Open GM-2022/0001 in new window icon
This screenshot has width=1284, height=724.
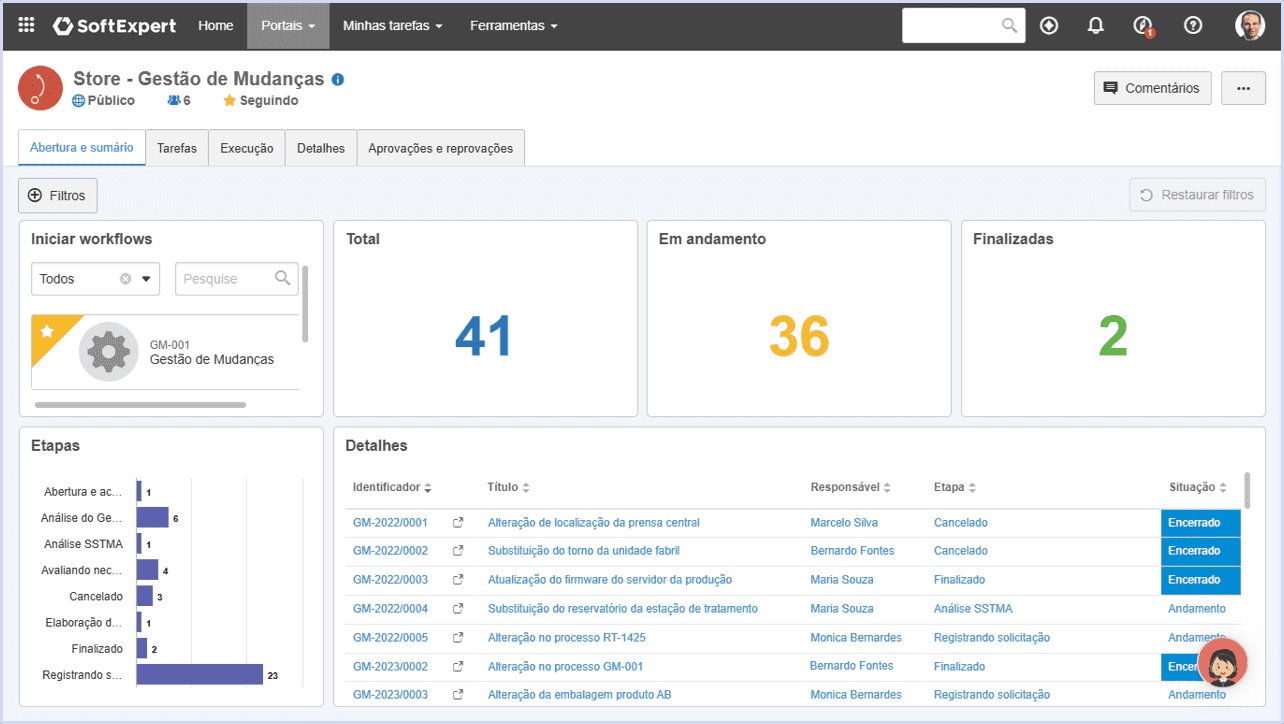[458, 523]
